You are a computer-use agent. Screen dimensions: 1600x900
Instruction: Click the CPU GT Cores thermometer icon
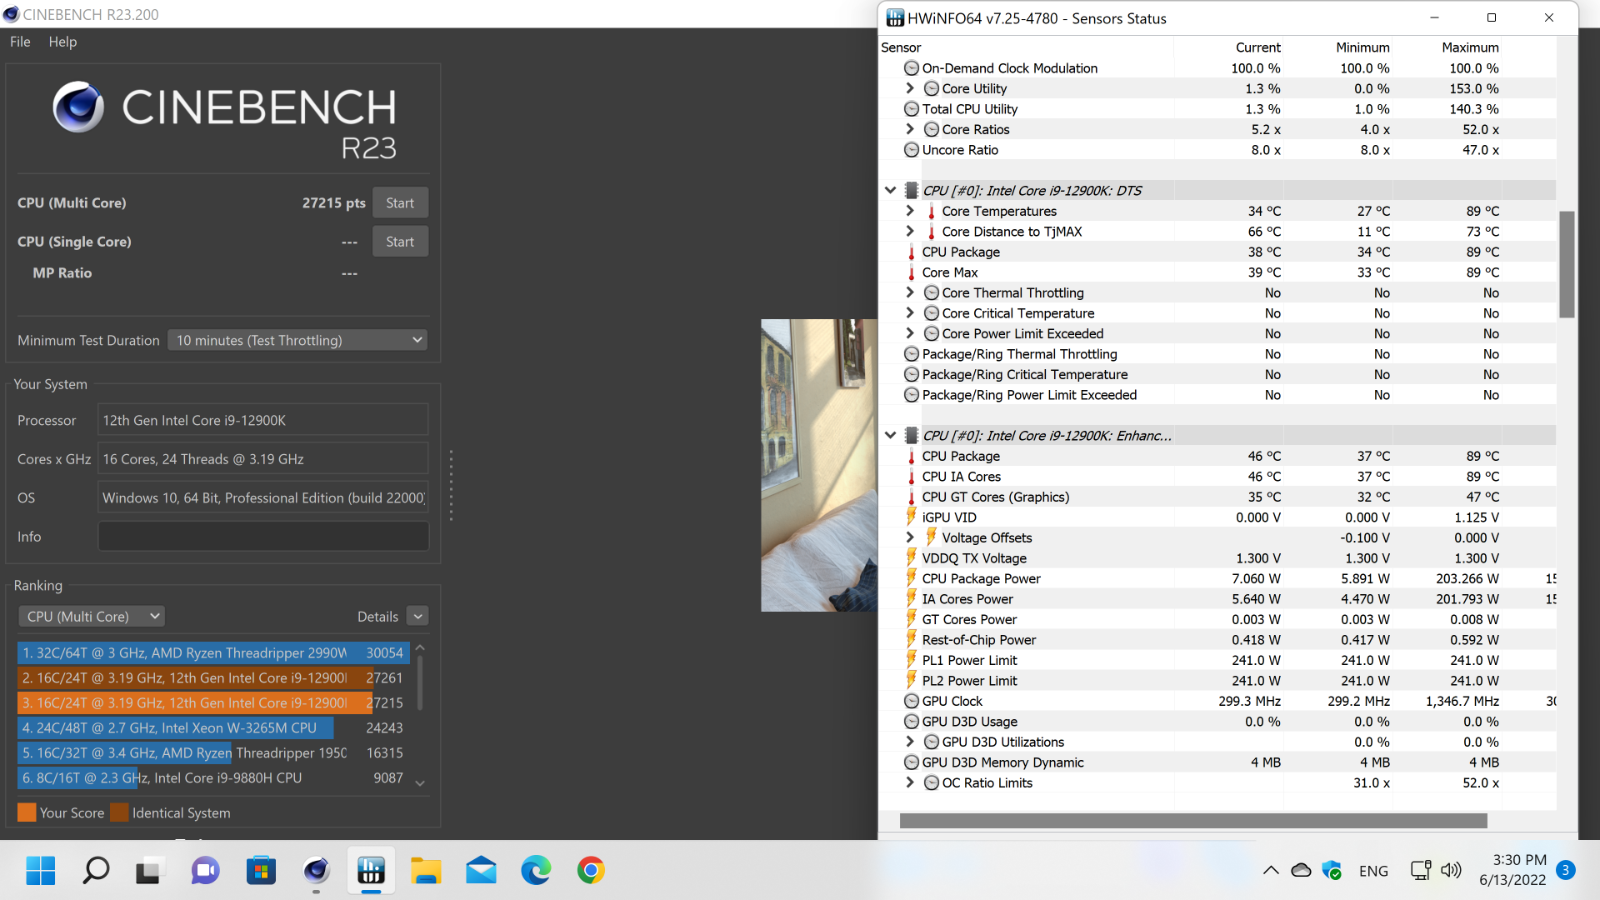911,497
